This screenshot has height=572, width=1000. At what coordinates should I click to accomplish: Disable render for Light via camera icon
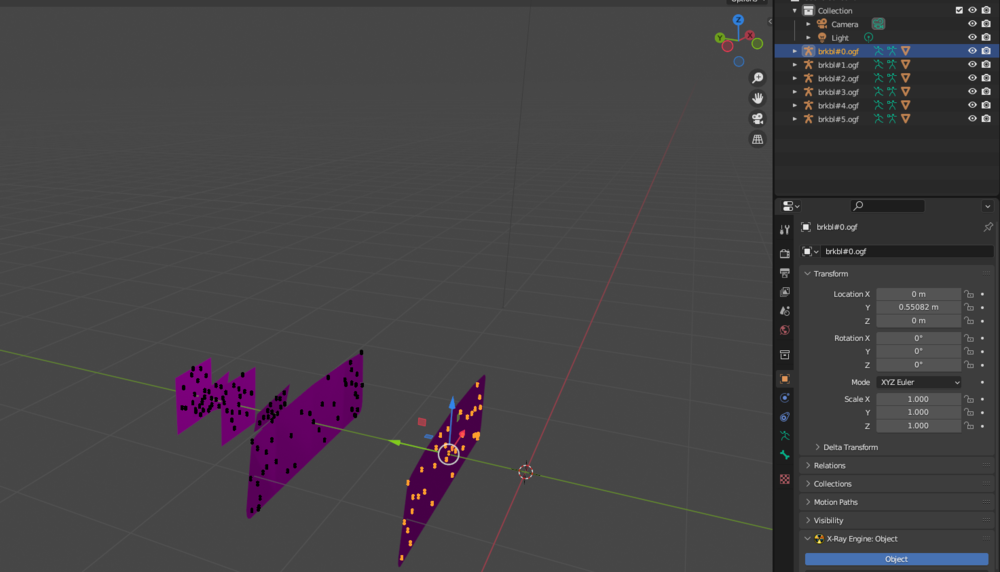(x=986, y=38)
